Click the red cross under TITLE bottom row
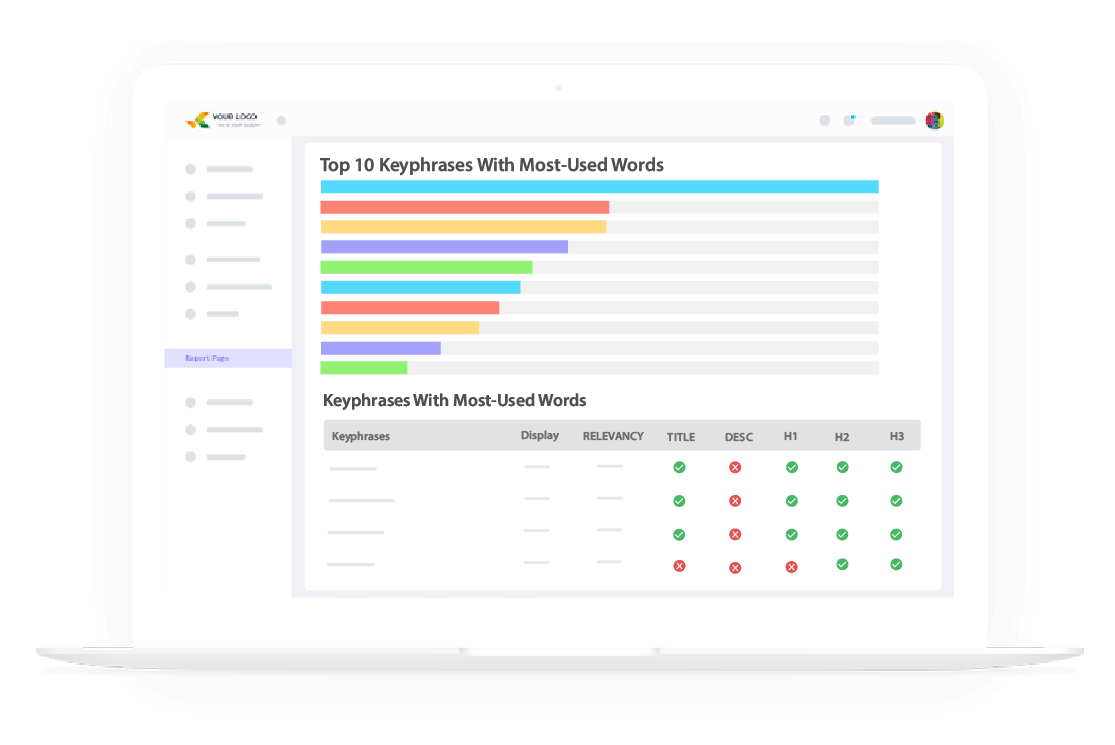1115x745 pixels. click(680, 565)
